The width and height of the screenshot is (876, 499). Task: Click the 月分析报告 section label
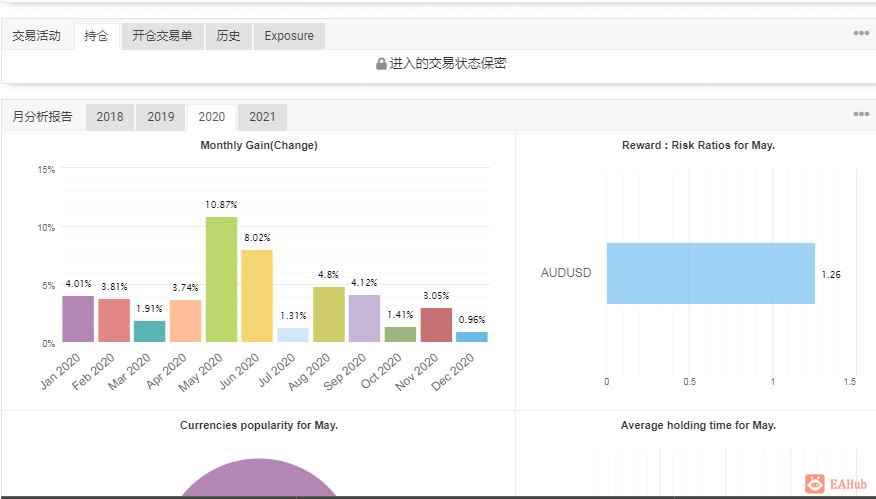pos(42,116)
